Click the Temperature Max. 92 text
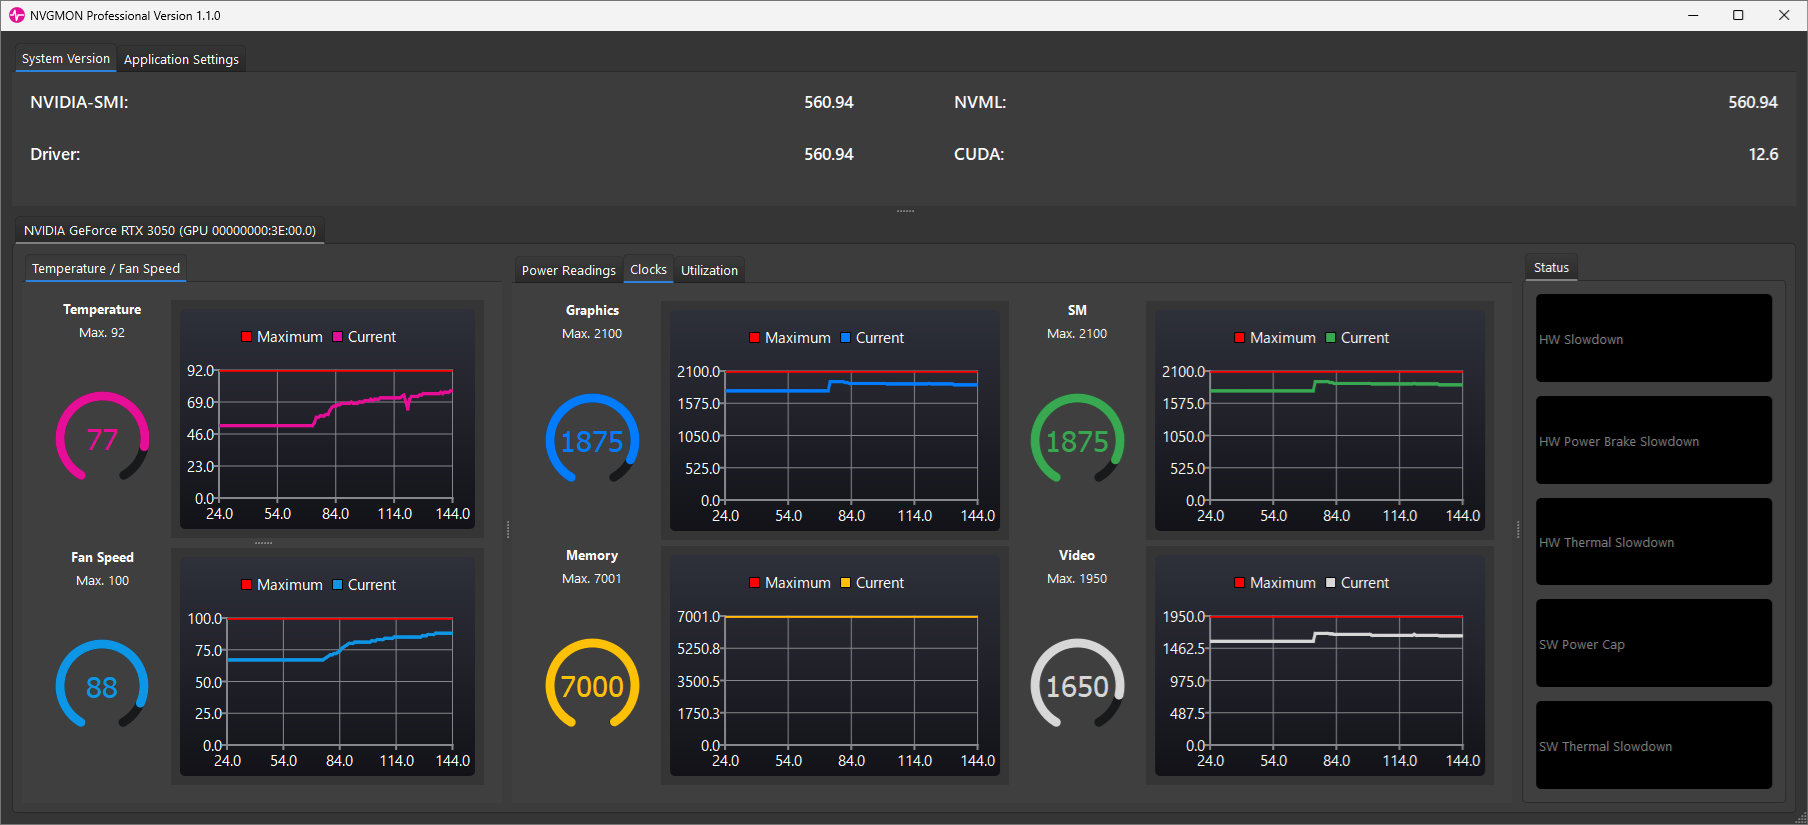This screenshot has height=825, width=1808. click(102, 333)
